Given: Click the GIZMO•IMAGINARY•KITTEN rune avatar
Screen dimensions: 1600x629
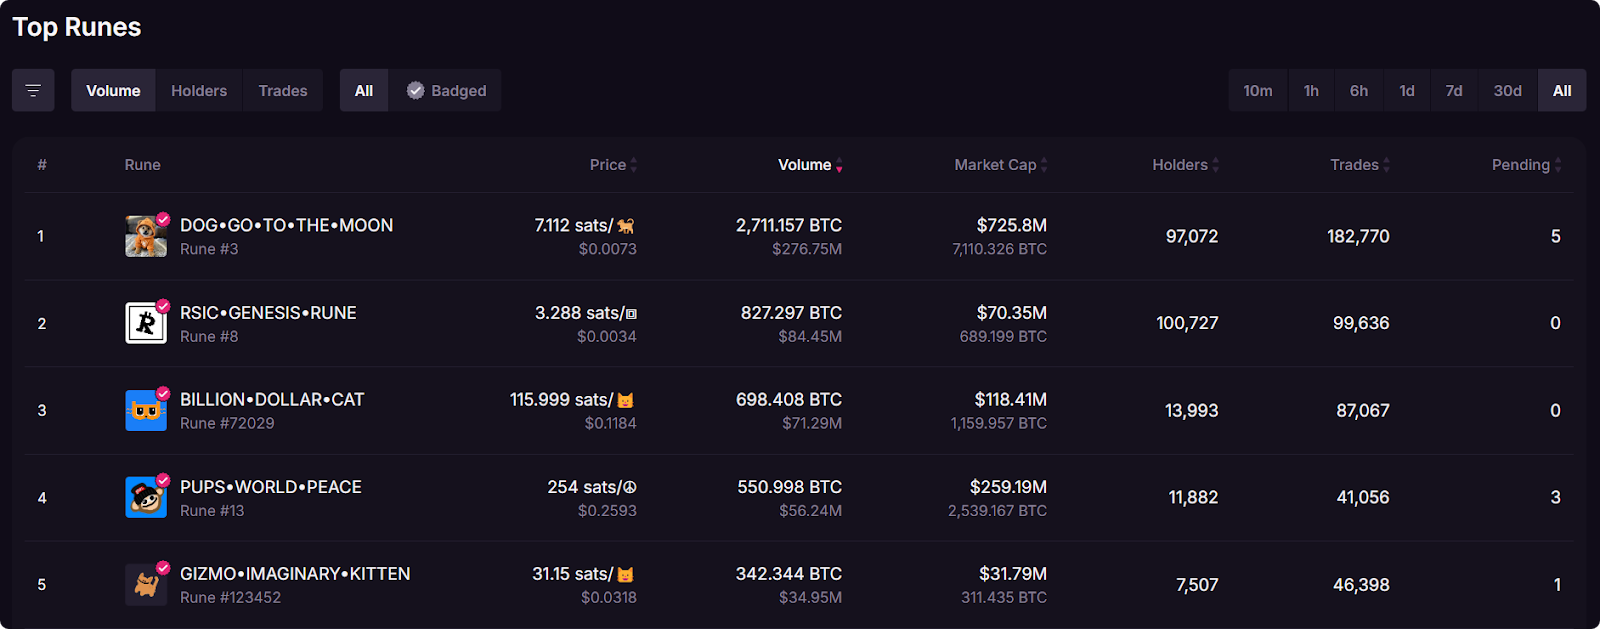Looking at the screenshot, I should 145,585.
